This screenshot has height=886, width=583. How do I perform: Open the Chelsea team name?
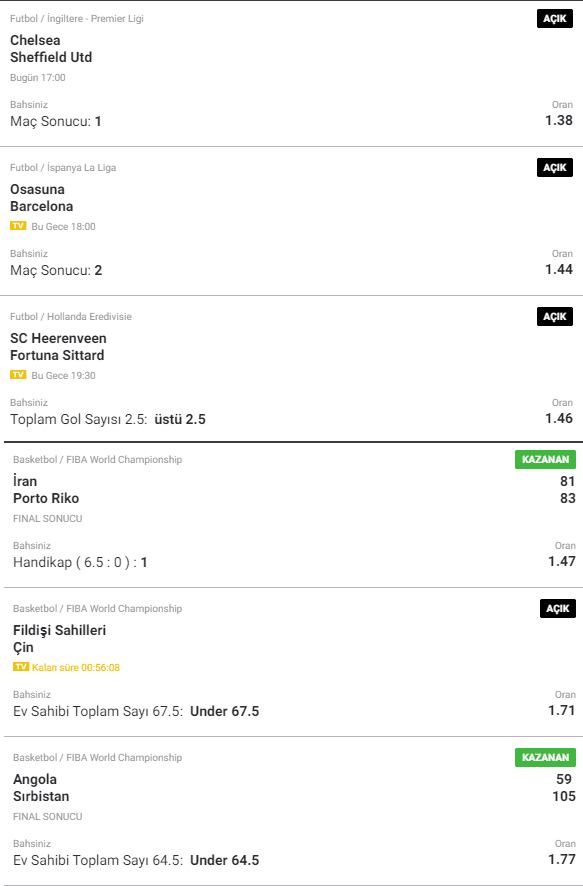(35, 41)
